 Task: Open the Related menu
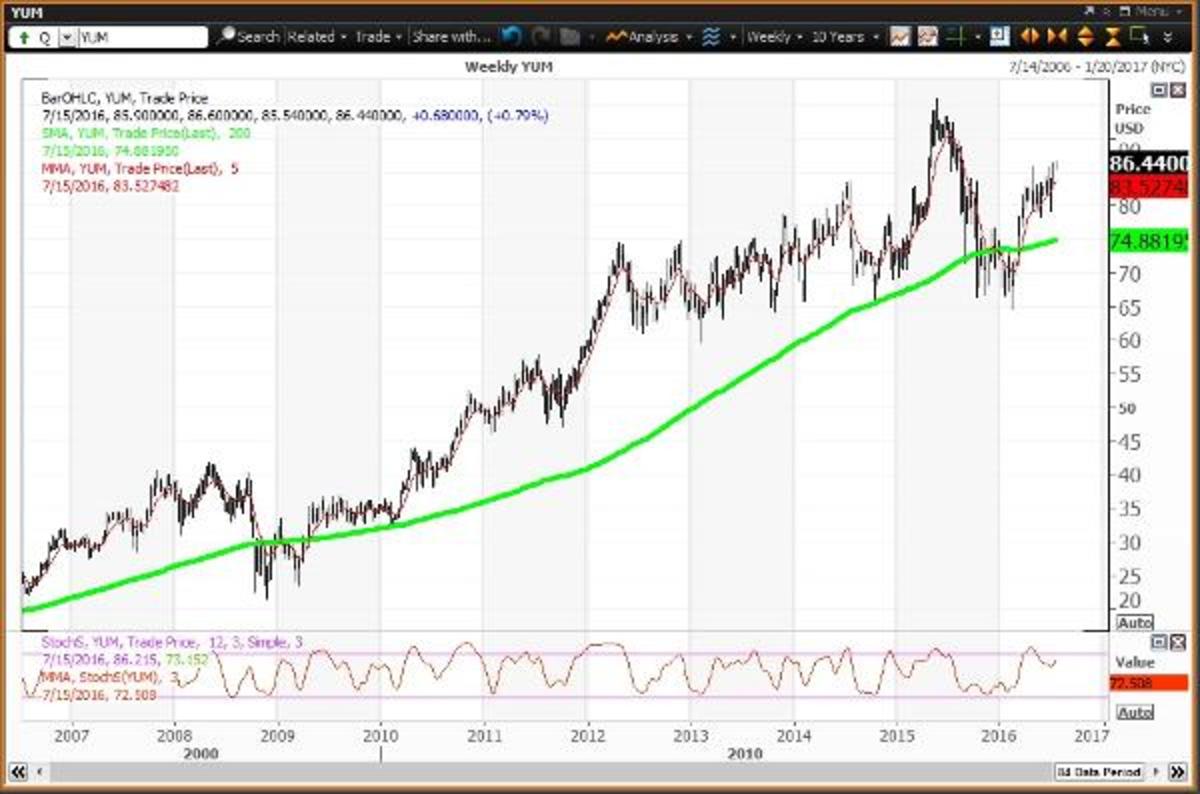pyautogui.click(x=314, y=35)
